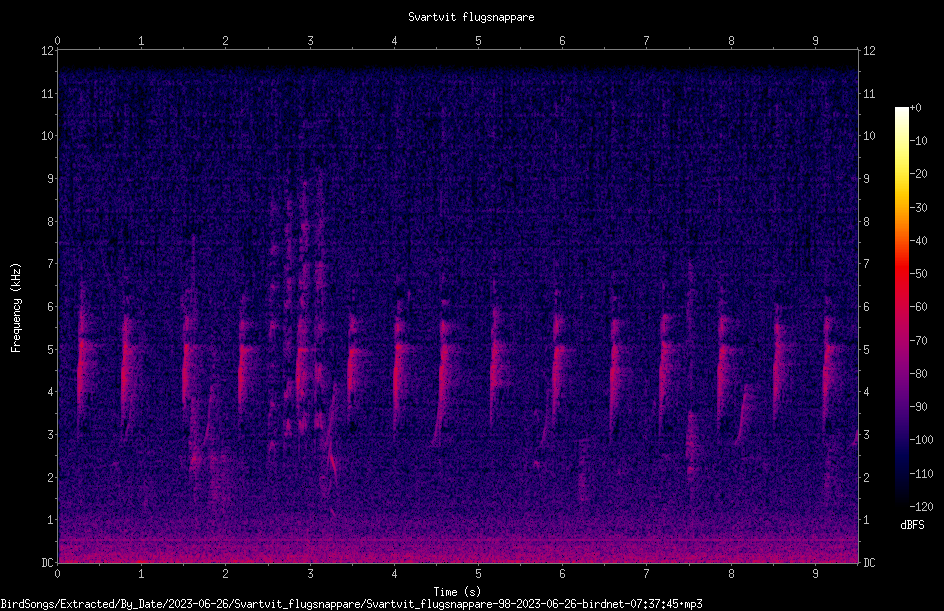Click "5" on the bottom time axis
This screenshot has width=944, height=611.
click(479, 574)
